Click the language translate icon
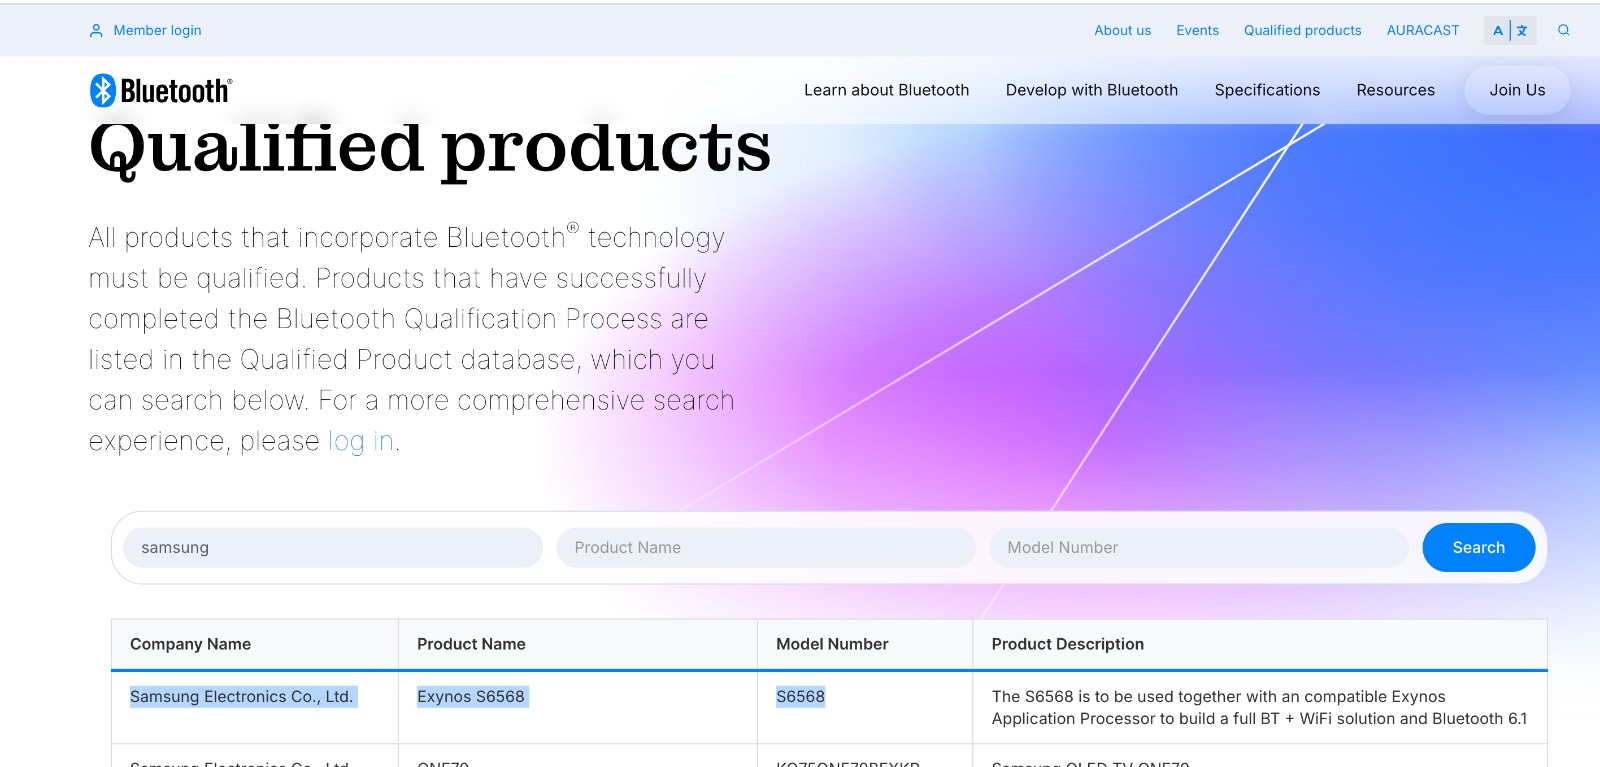The image size is (1600, 767). point(1510,30)
